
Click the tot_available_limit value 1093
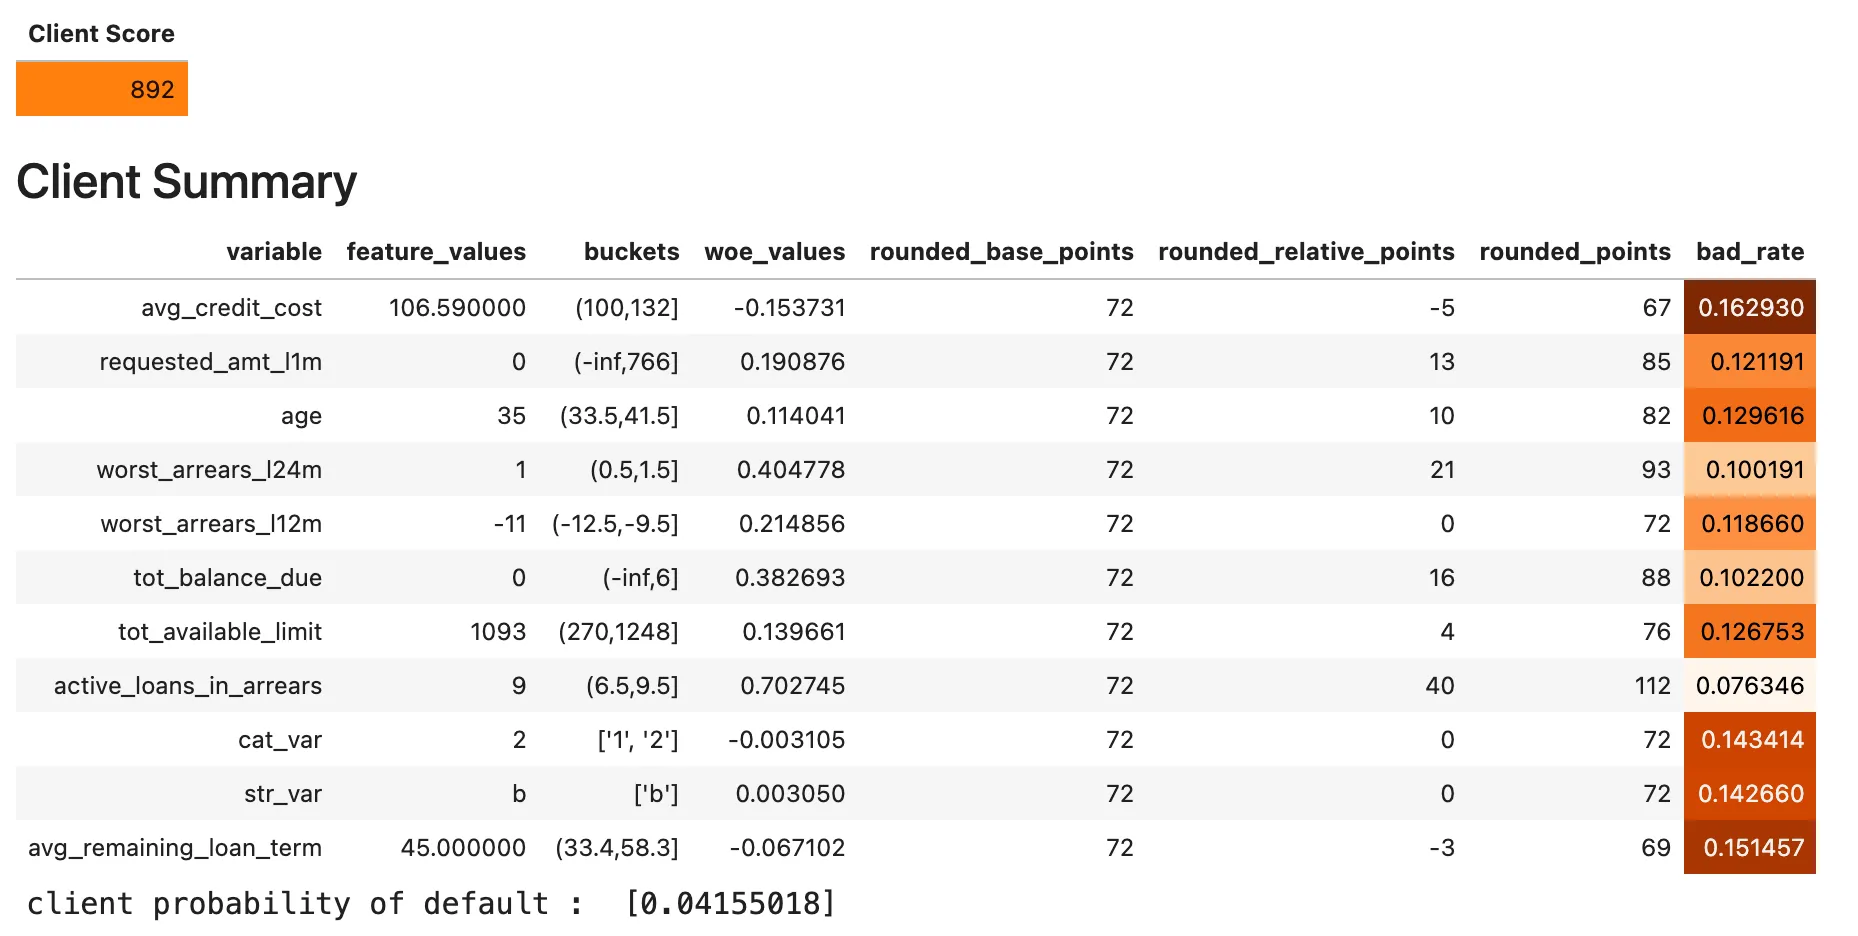coord(498,632)
